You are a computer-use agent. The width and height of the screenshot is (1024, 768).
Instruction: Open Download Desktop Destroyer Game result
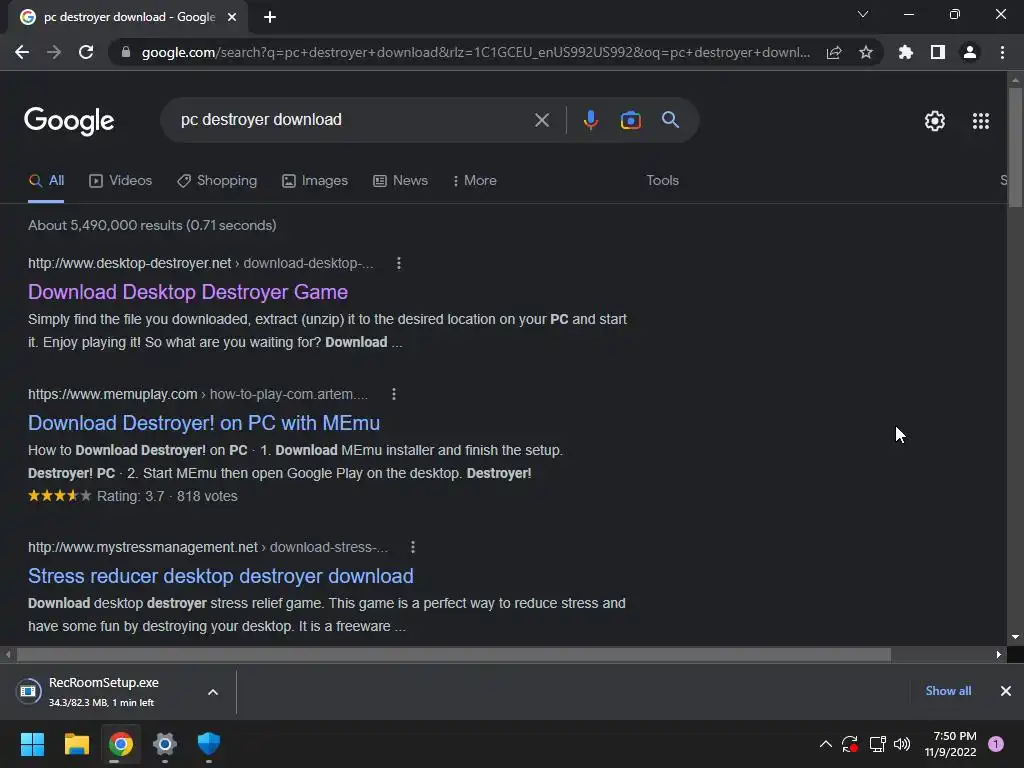(x=188, y=292)
